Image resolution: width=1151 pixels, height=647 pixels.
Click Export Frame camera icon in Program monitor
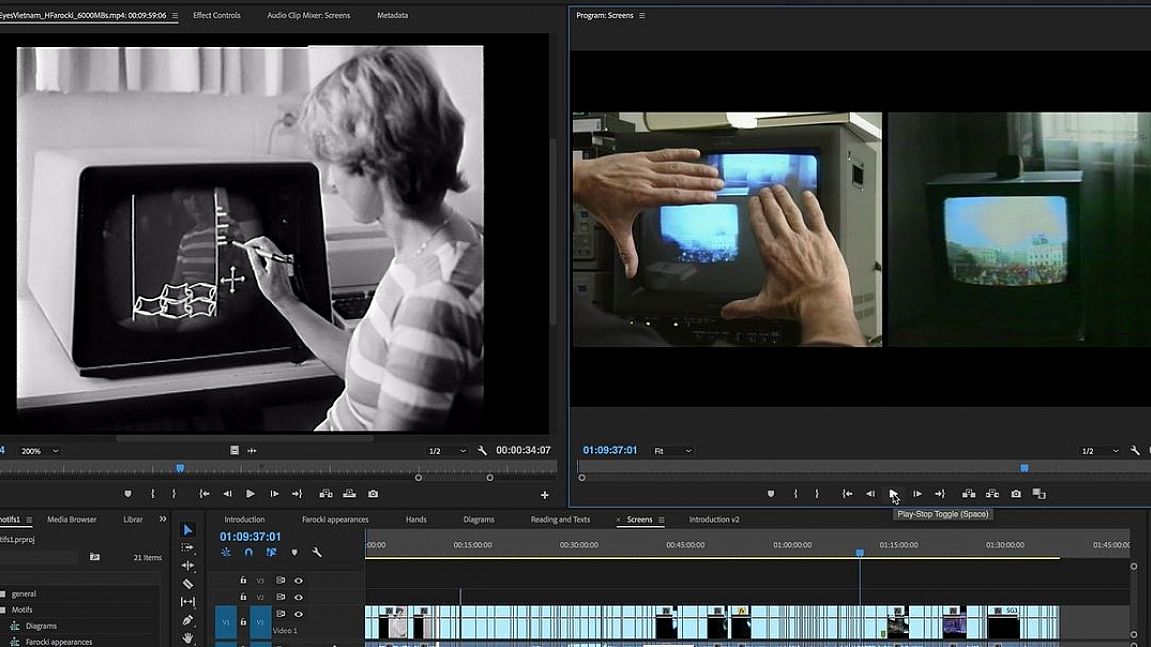(1016, 494)
